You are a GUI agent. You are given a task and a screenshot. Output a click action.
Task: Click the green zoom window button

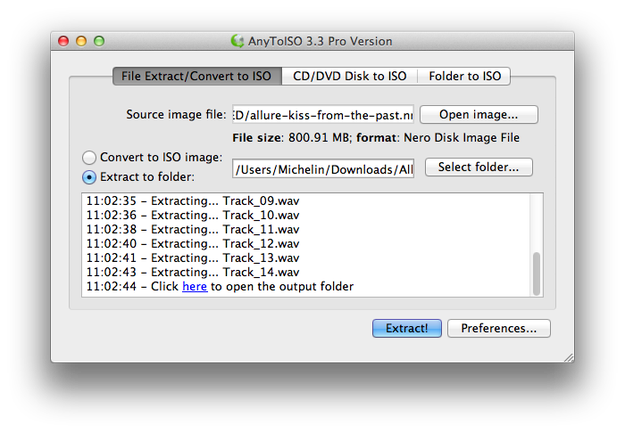99,41
